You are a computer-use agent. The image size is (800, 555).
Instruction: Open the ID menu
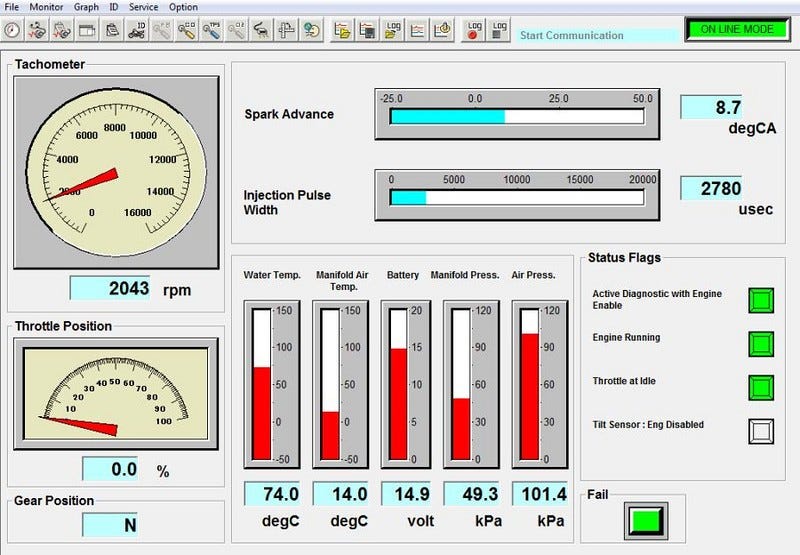(x=114, y=7)
